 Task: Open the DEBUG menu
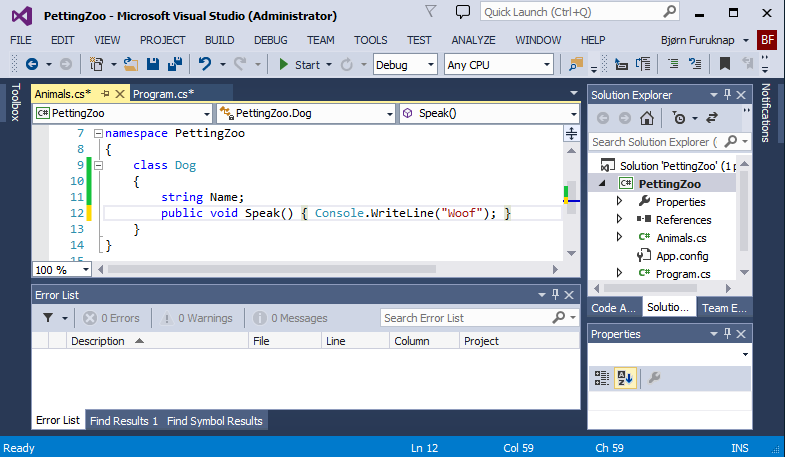[270, 40]
